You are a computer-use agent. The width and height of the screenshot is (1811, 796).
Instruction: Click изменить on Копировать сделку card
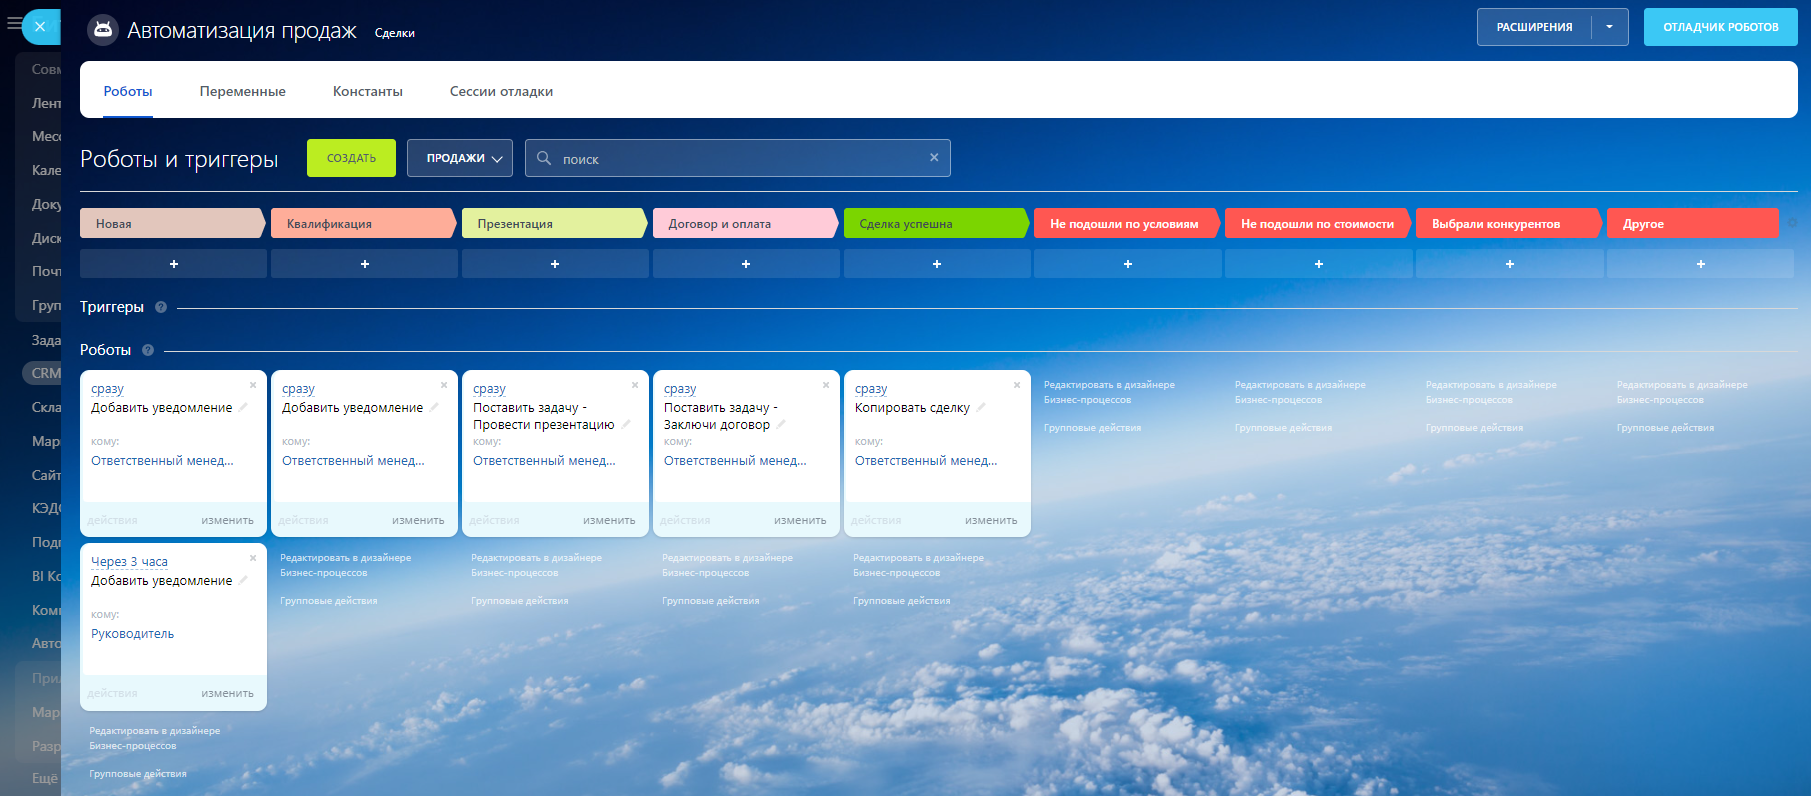[x=991, y=520]
